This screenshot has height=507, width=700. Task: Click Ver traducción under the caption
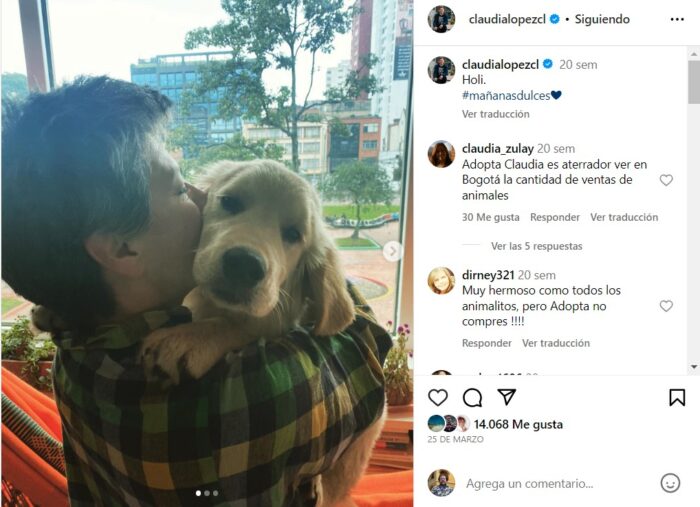point(496,114)
